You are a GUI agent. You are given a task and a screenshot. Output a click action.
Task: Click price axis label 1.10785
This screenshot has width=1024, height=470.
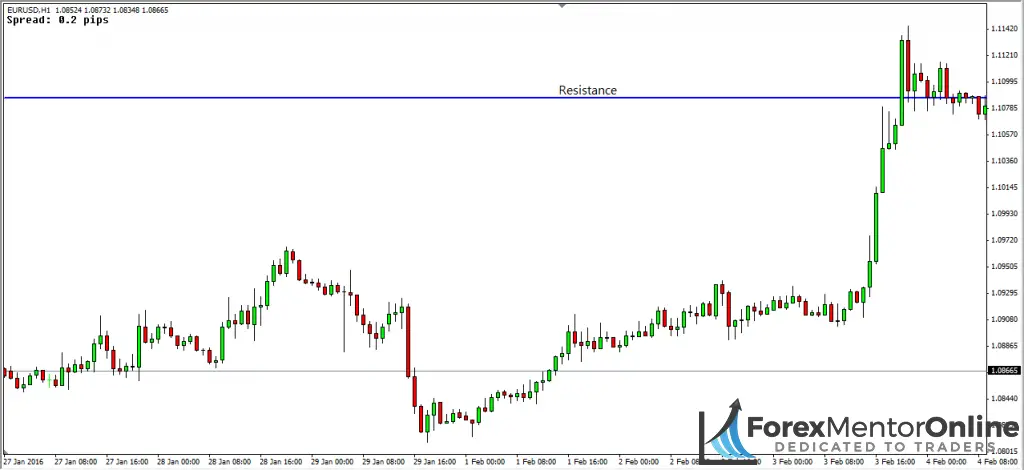click(1004, 108)
